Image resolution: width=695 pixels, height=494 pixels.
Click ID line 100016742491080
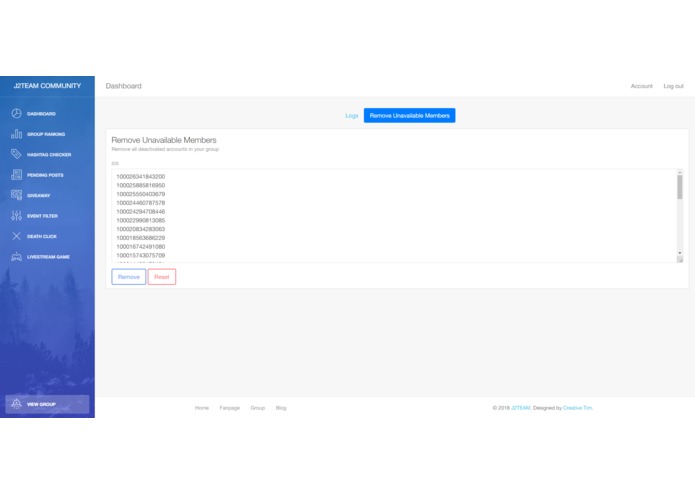coord(141,247)
